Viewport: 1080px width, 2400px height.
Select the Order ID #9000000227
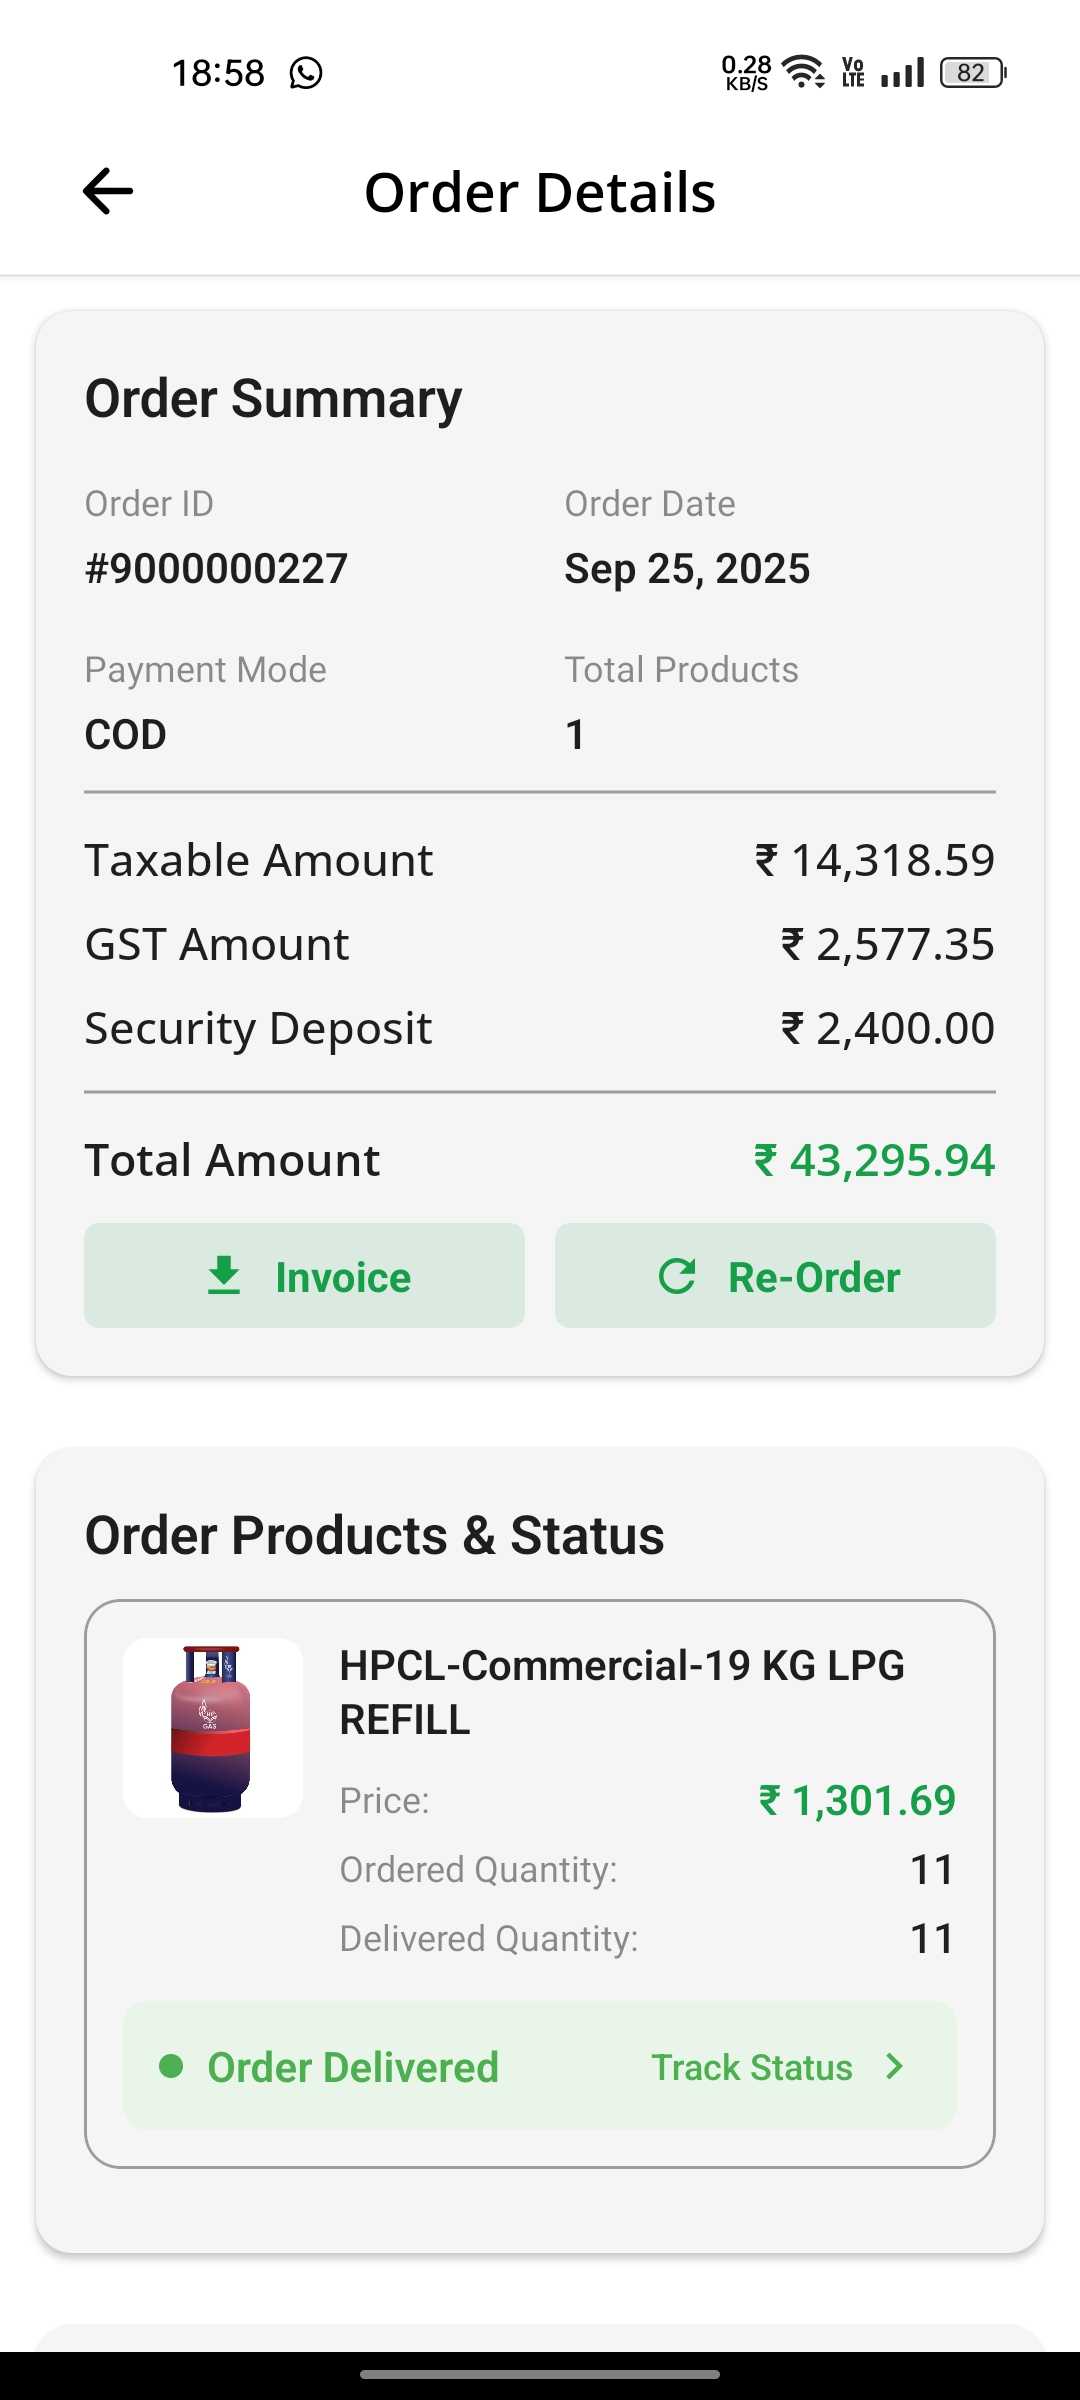click(216, 569)
